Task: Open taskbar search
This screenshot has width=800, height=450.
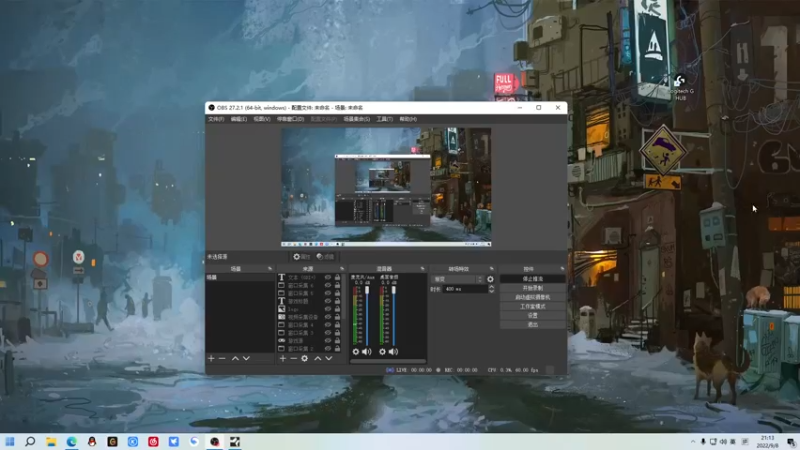Action: [x=30, y=441]
